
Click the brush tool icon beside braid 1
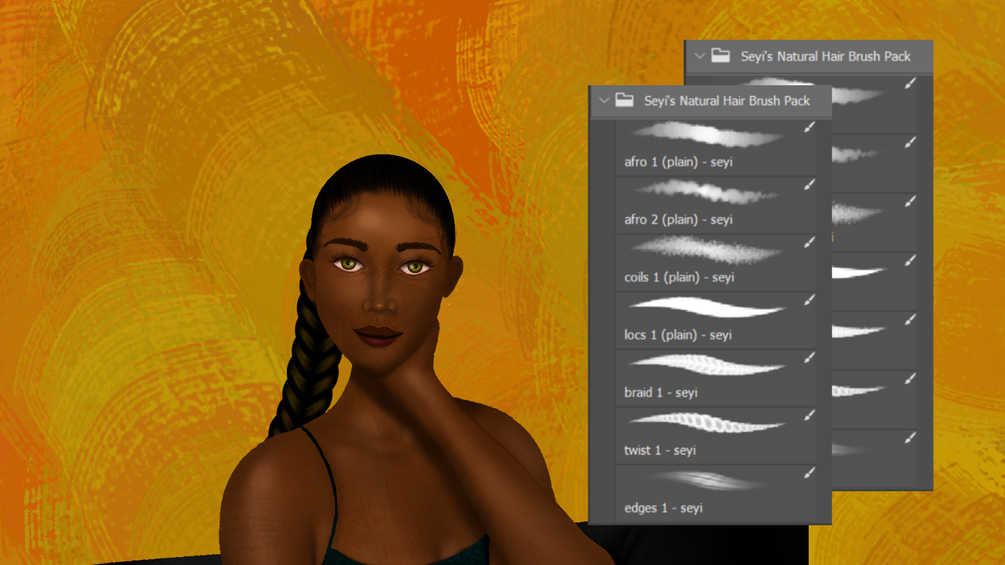pyautogui.click(x=810, y=357)
